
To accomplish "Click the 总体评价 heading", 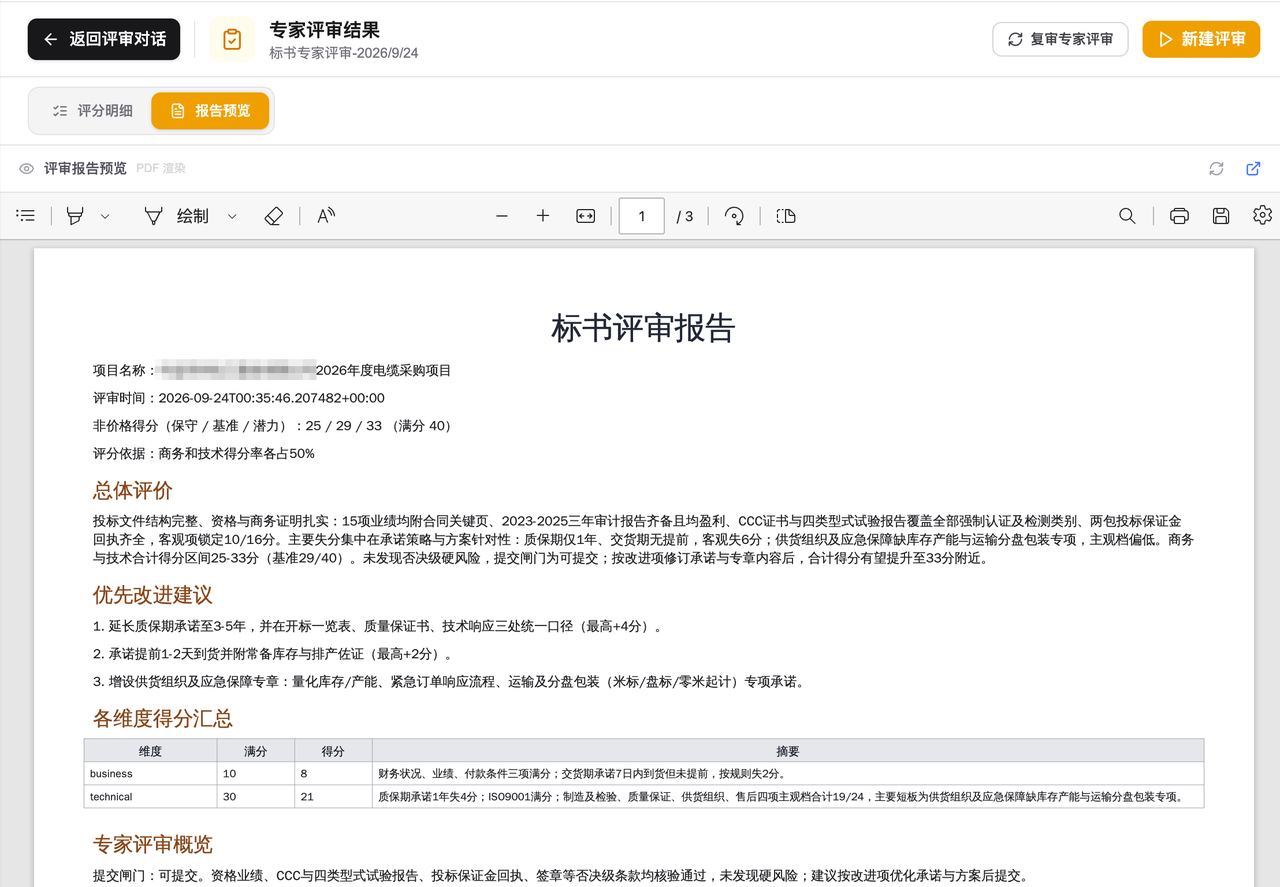I will tap(133, 491).
